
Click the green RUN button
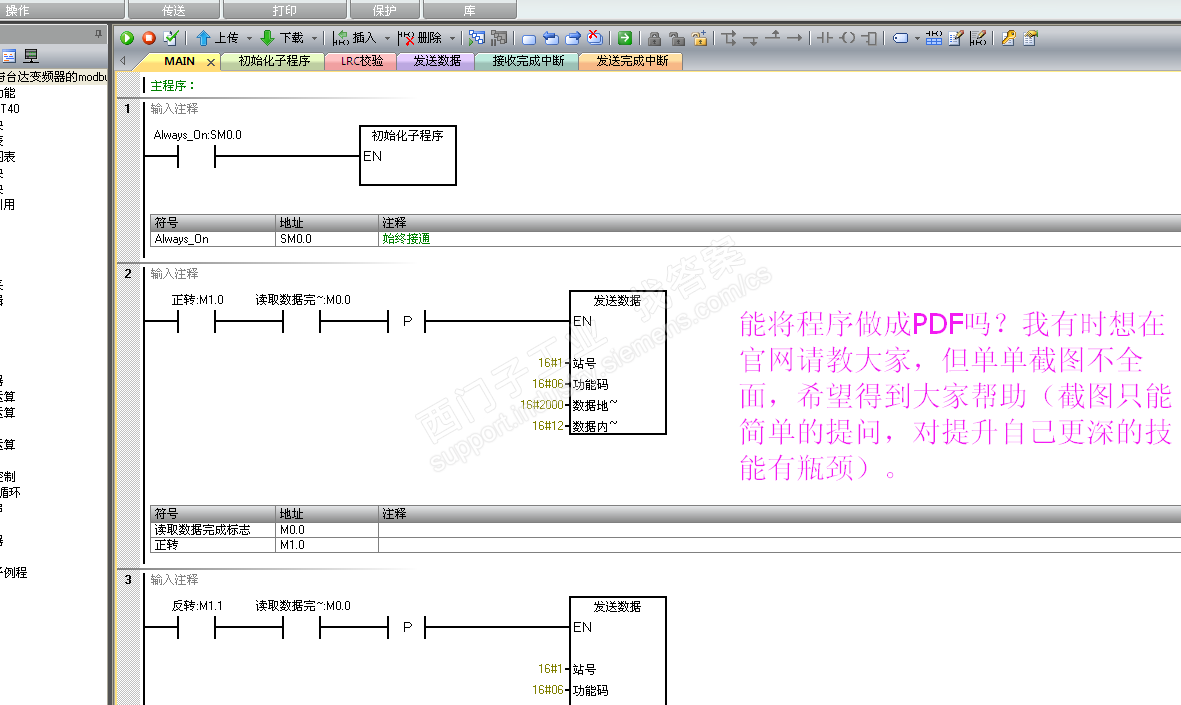tap(127, 38)
